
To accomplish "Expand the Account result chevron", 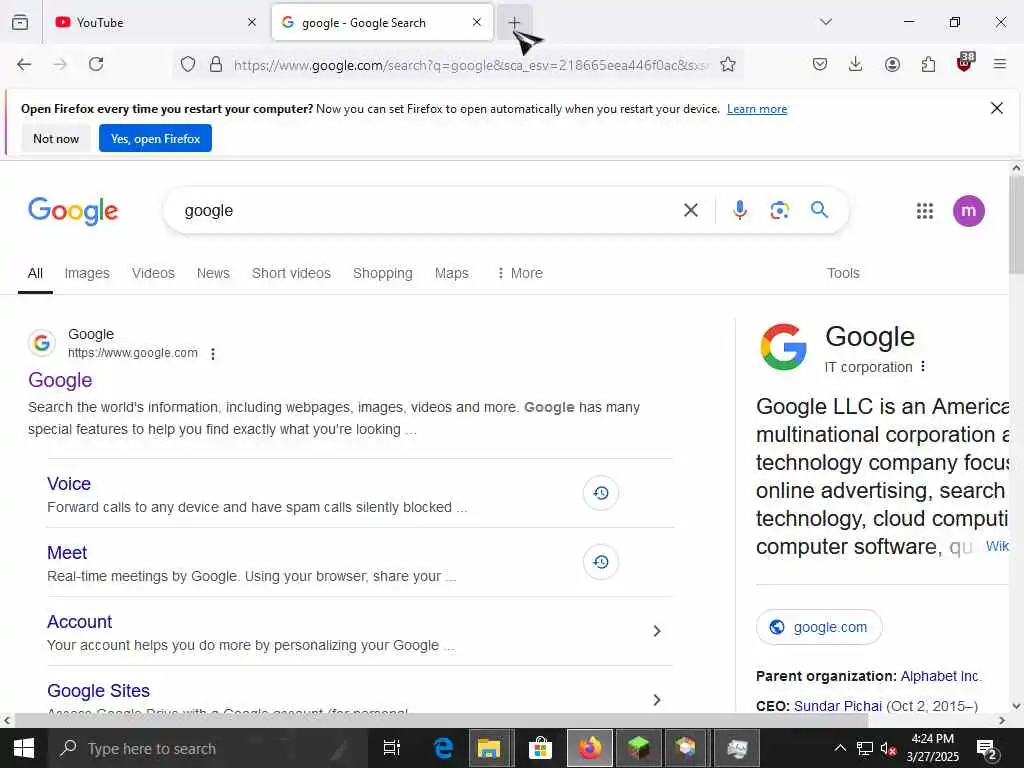I will point(657,631).
